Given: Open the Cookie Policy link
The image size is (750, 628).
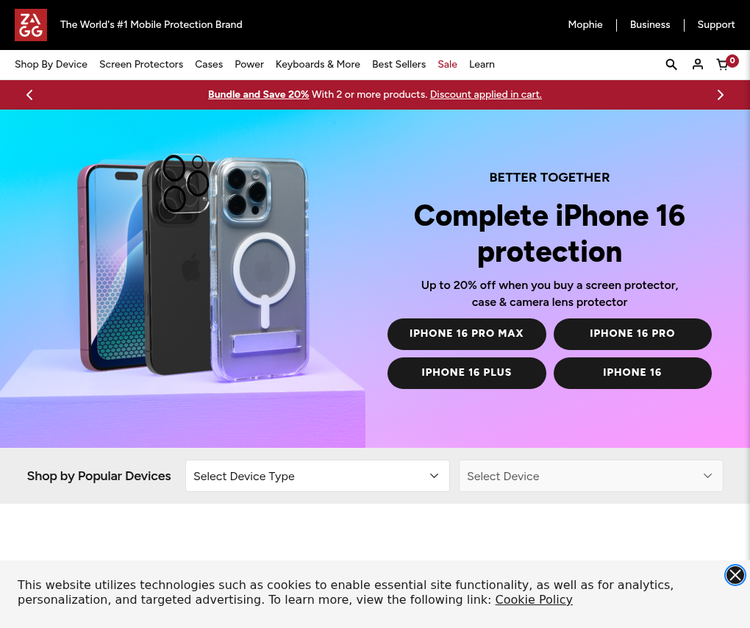Looking at the screenshot, I should click(x=533, y=600).
